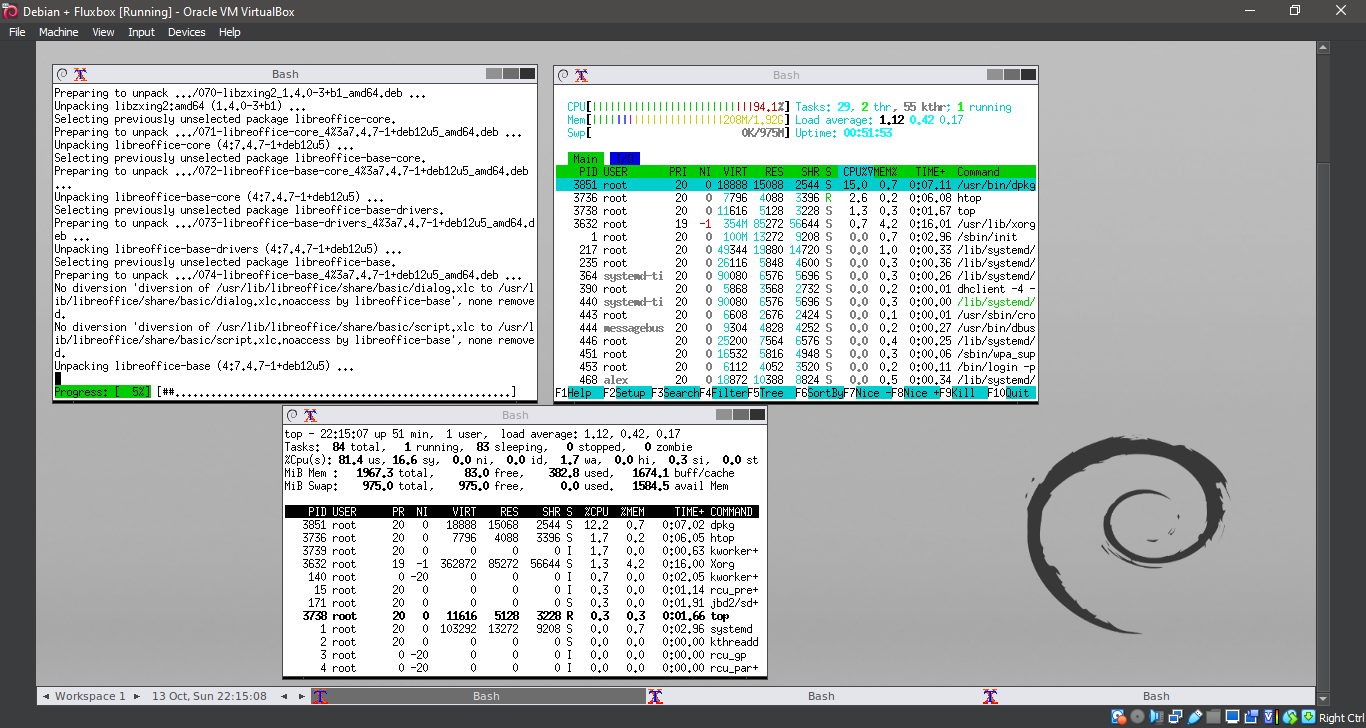This screenshot has width=1366, height=728.
Task: Open the Devices menu in VirtualBox
Action: tap(186, 31)
